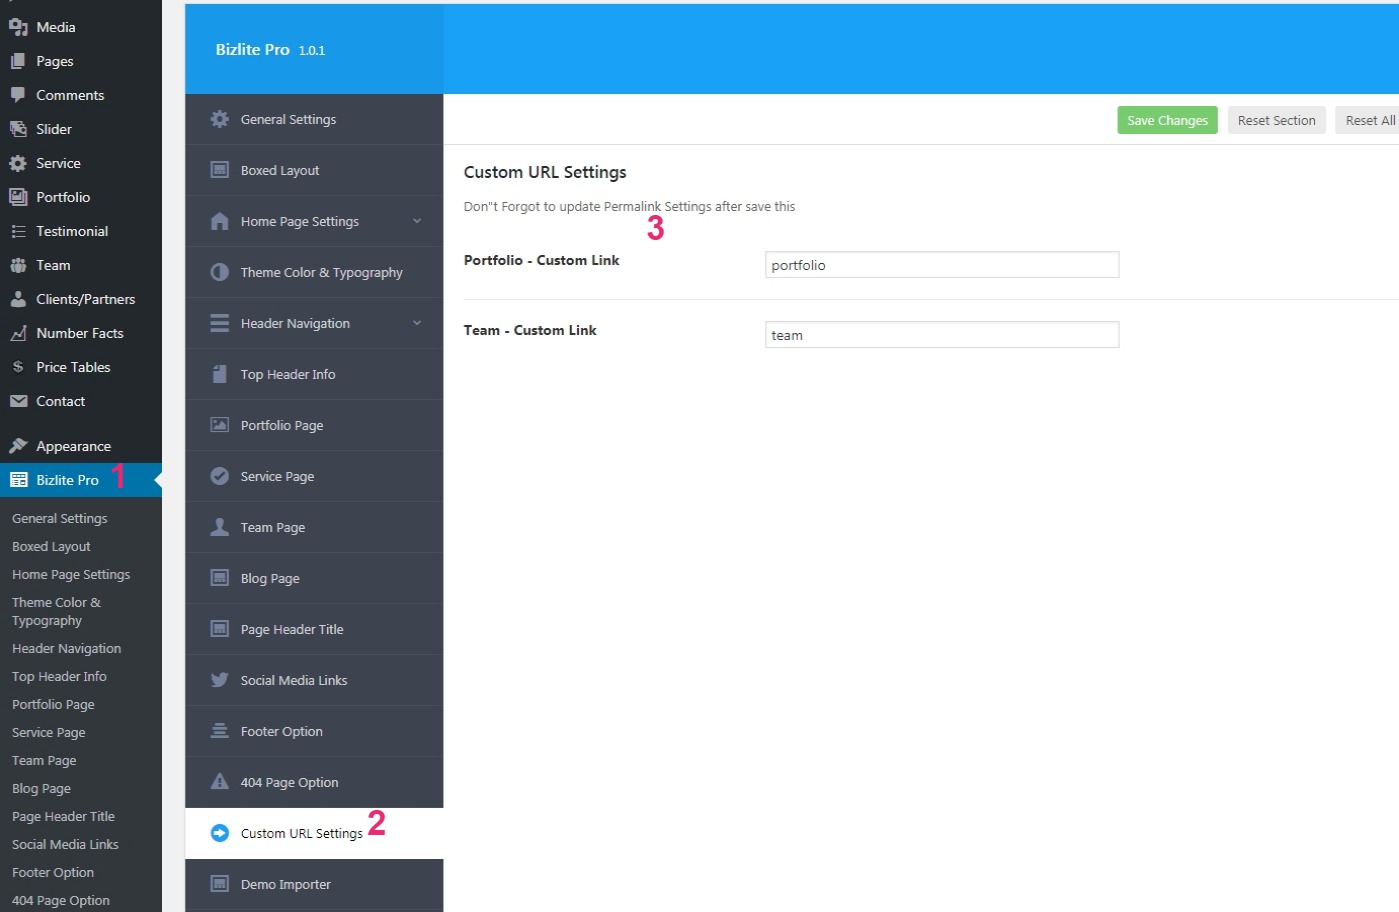Click the Team group icon in the sidebar
Image resolution: width=1399 pixels, height=912 pixels.
pyautogui.click(x=18, y=265)
